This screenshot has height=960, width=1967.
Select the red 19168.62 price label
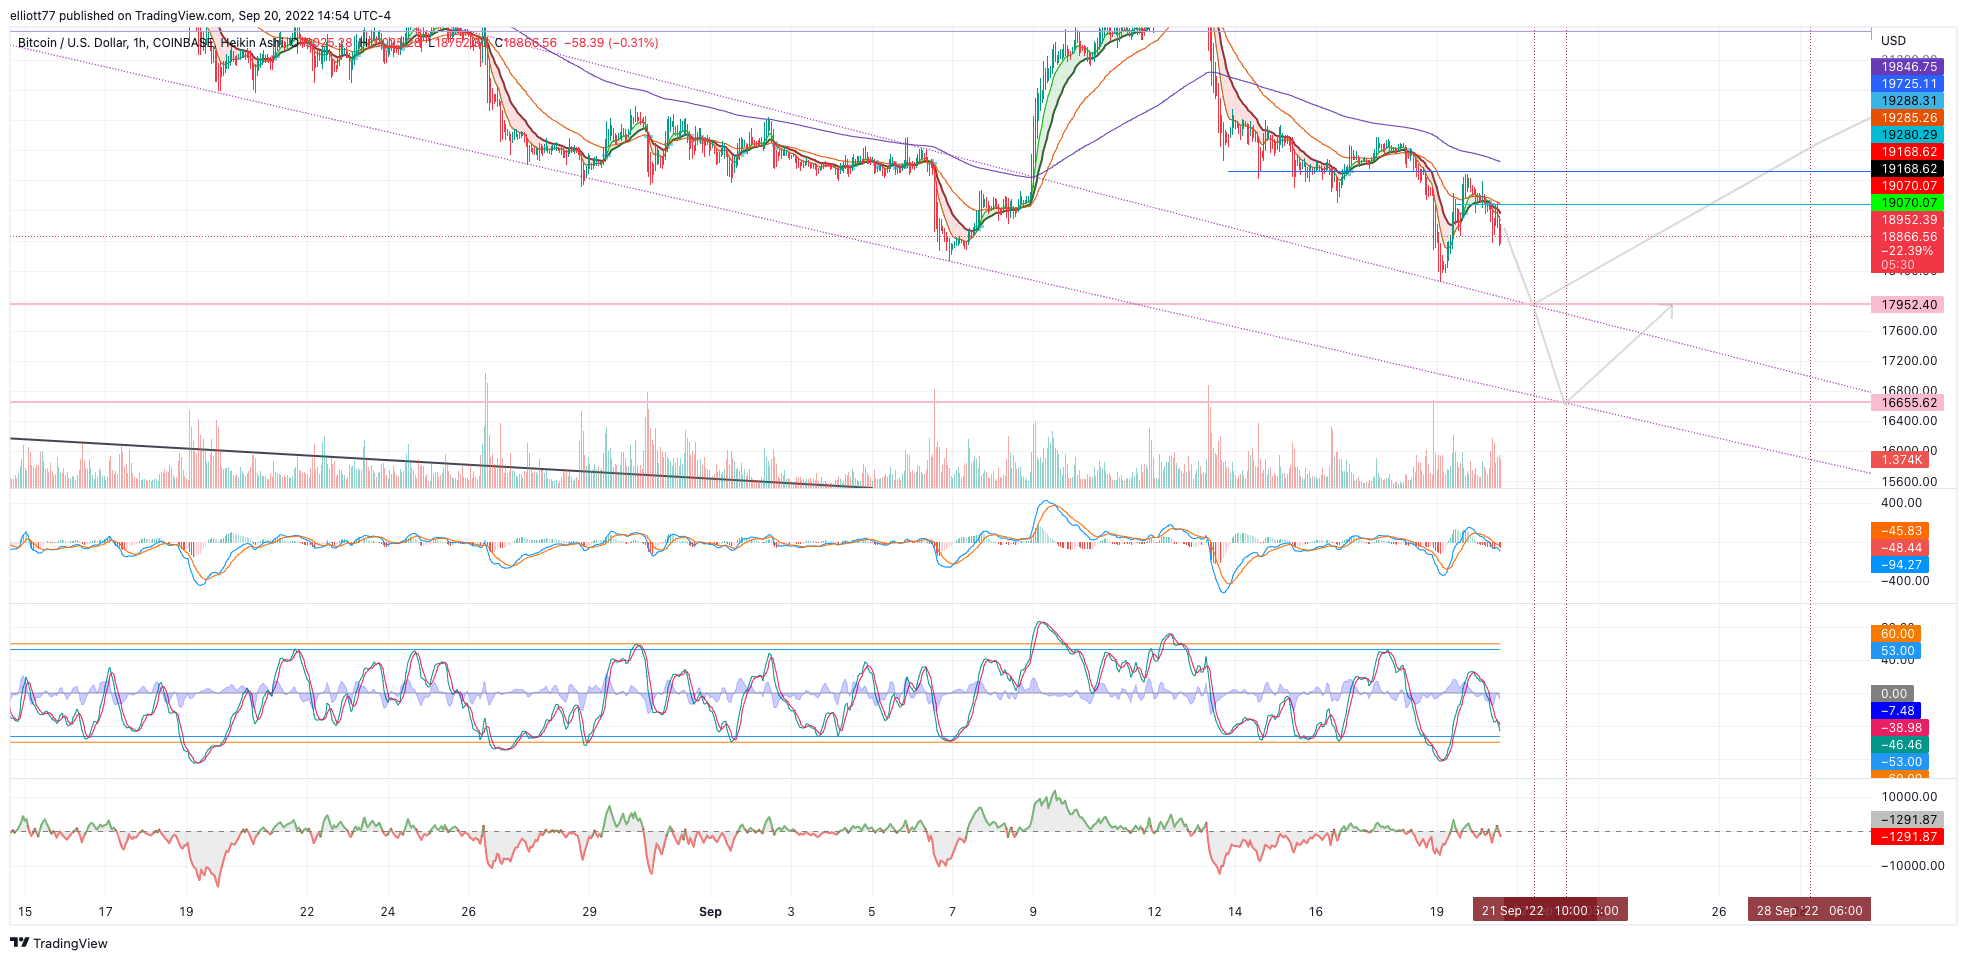coord(1907,152)
